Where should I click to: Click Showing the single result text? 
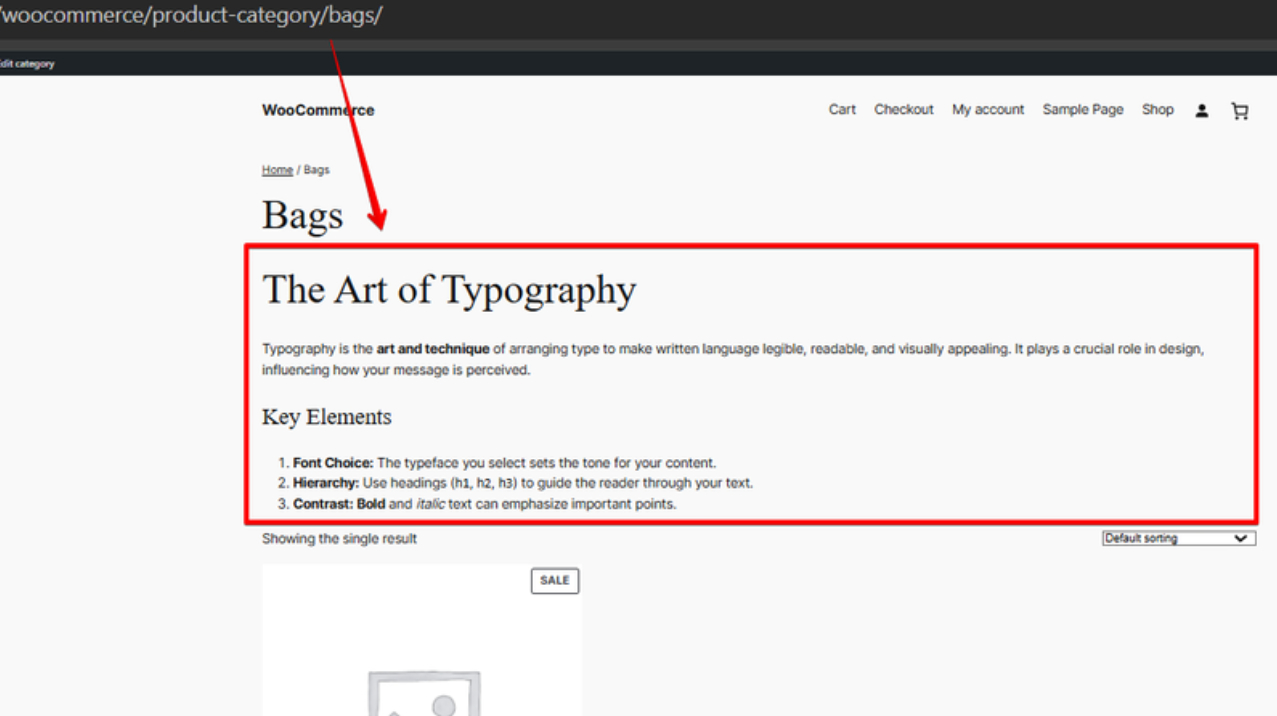pyautogui.click(x=339, y=539)
